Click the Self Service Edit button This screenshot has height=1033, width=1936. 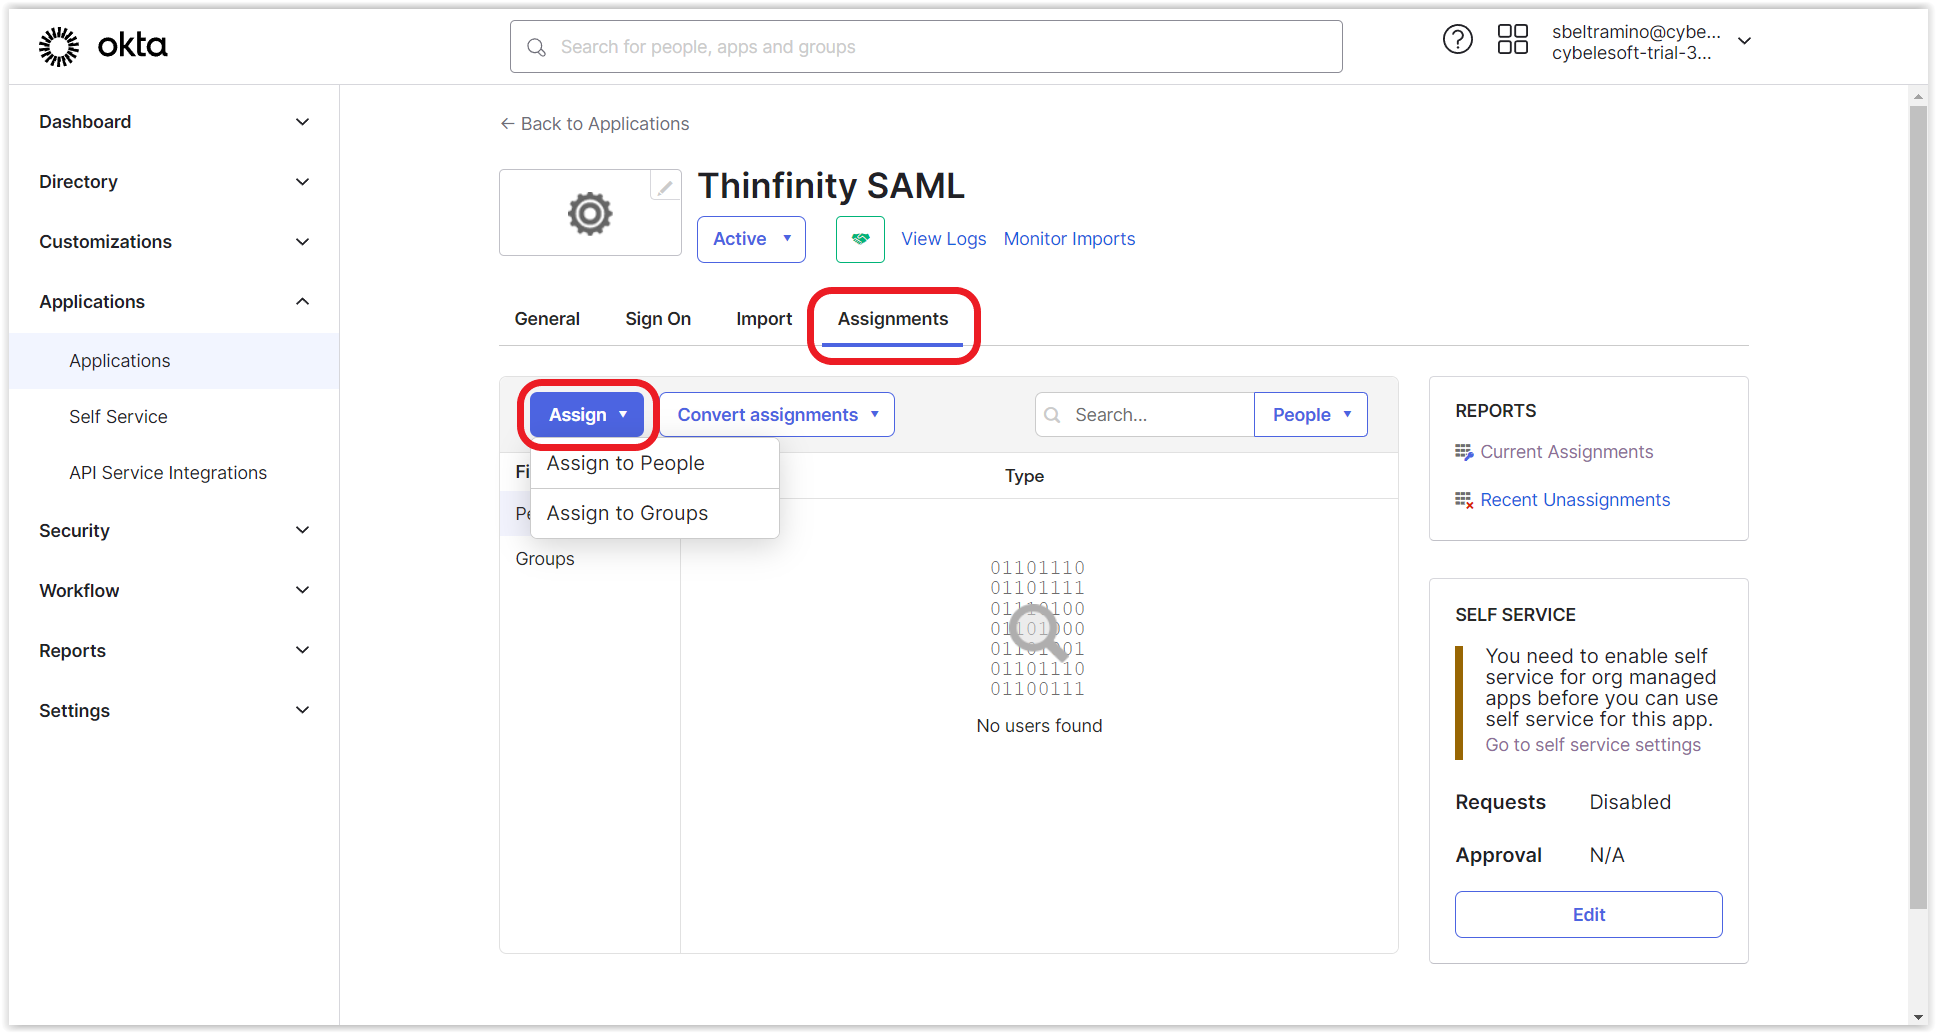1588,915
